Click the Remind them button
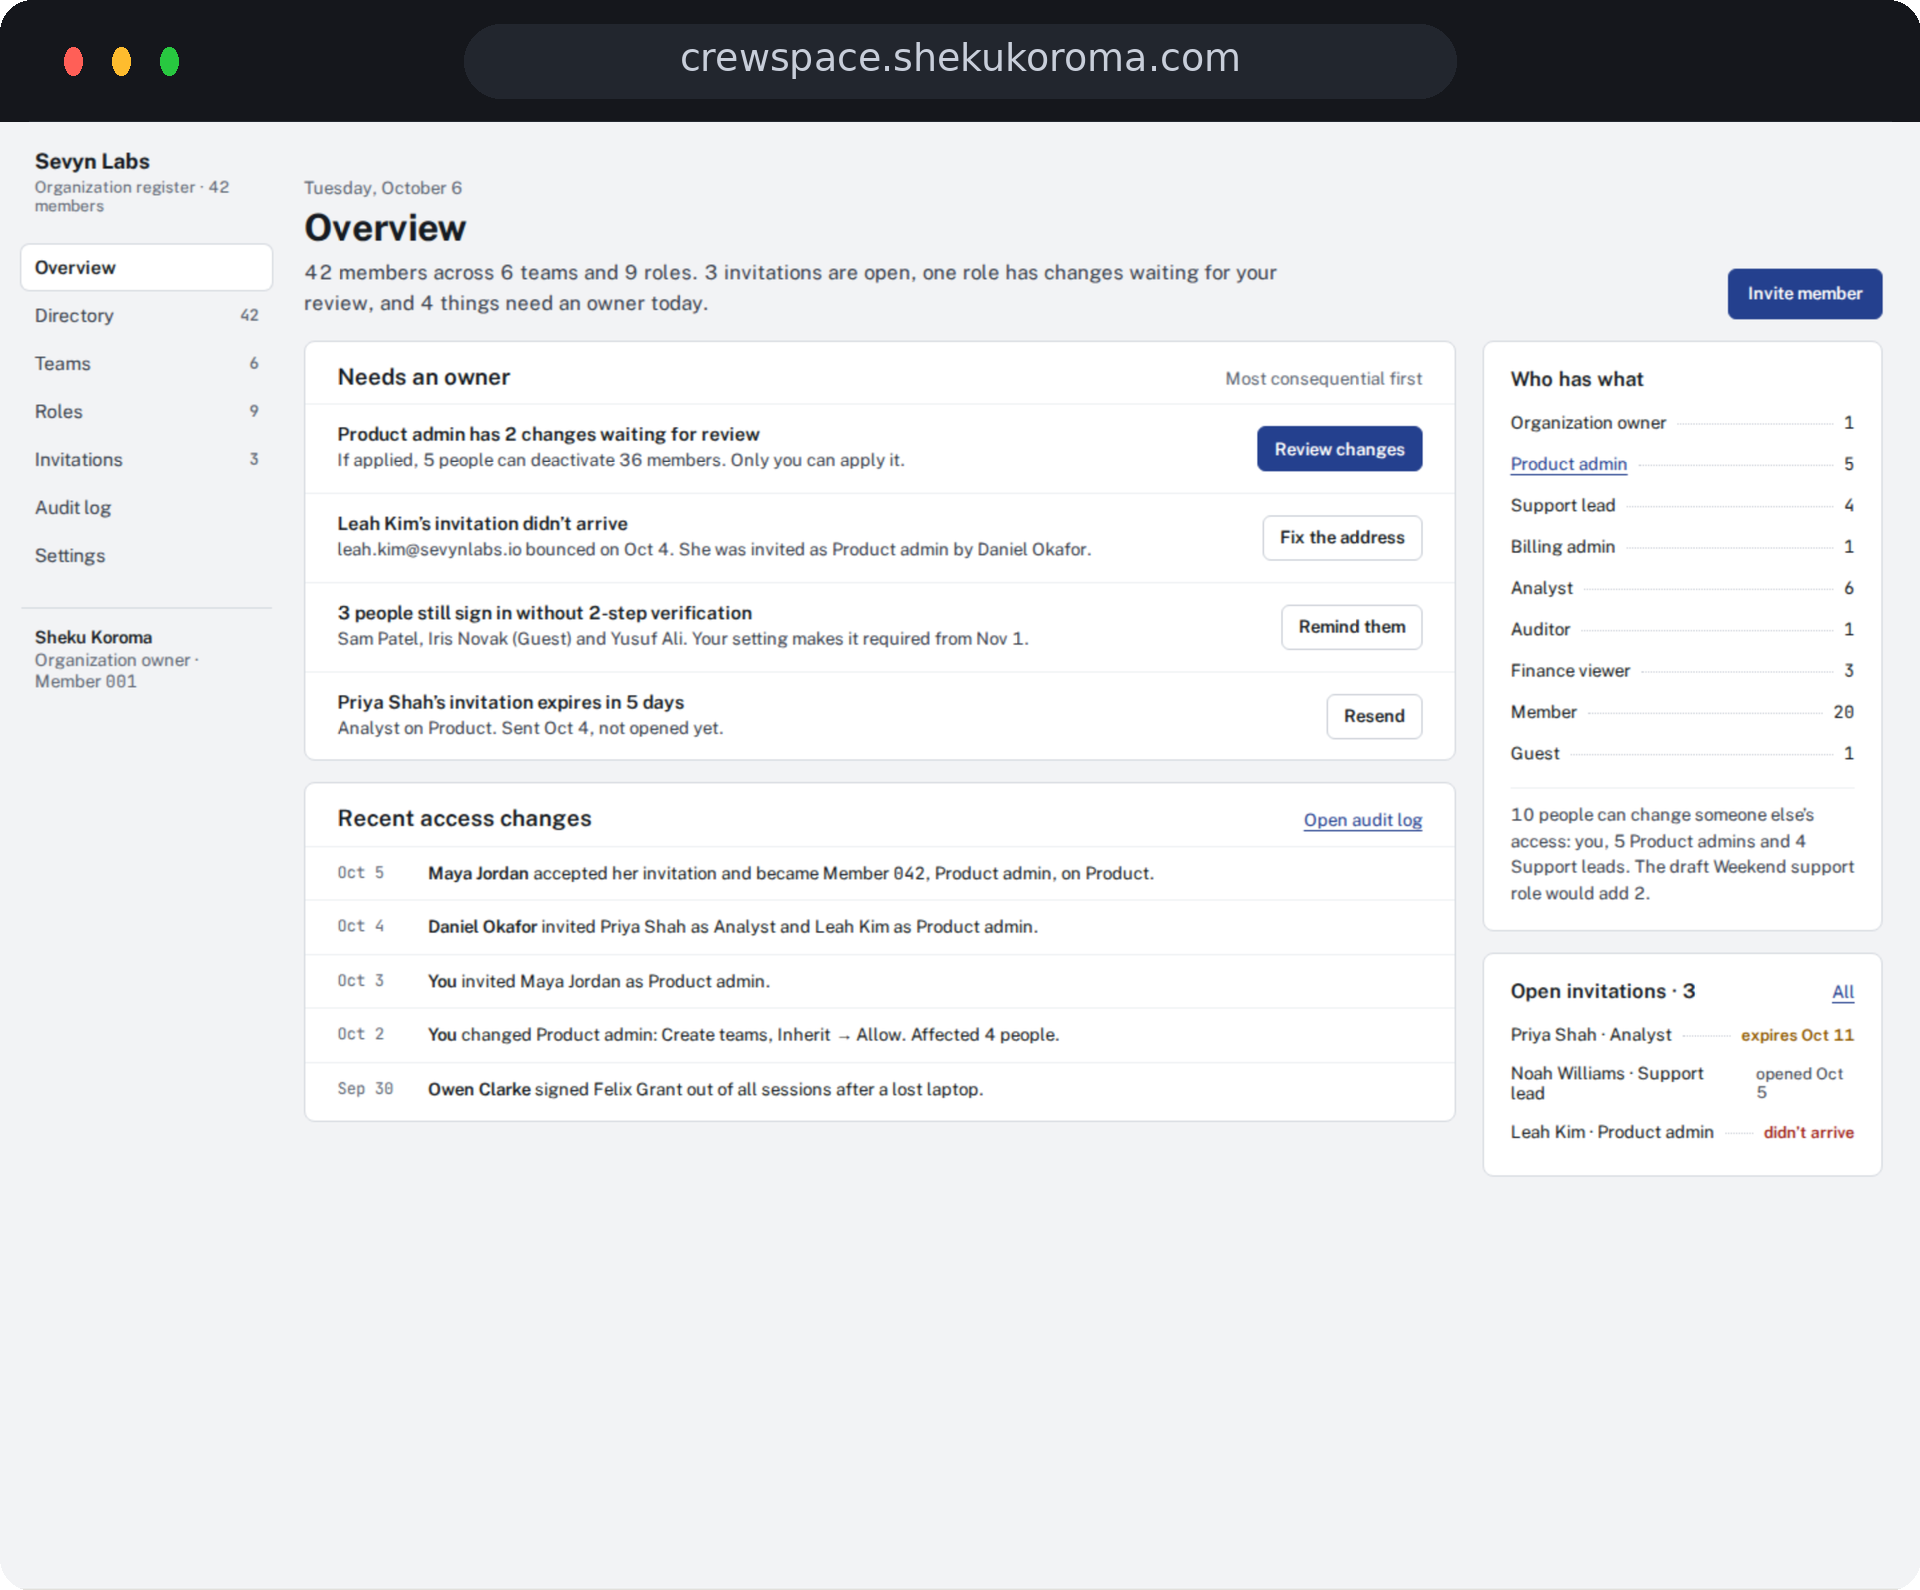Screen dimensions: 1920x1590 (1351, 626)
